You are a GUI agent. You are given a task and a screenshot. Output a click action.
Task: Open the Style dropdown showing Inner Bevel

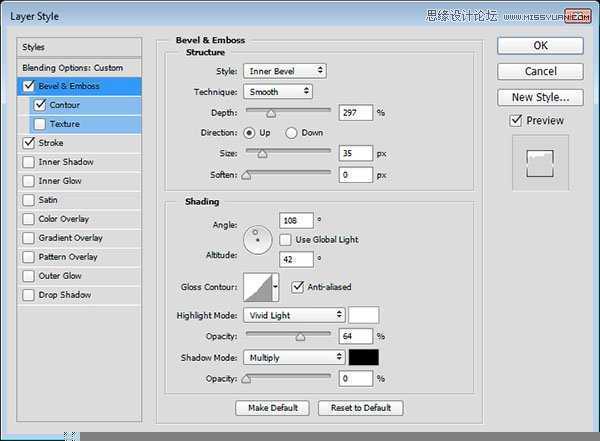(x=285, y=71)
